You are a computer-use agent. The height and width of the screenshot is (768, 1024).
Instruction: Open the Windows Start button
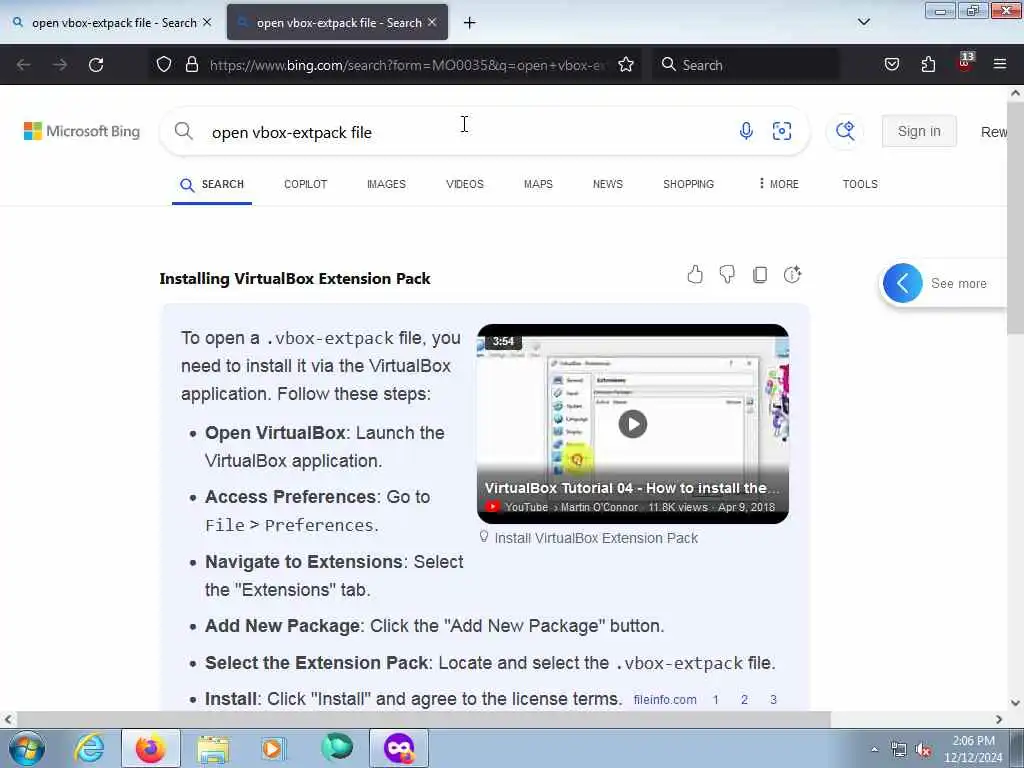click(27, 748)
